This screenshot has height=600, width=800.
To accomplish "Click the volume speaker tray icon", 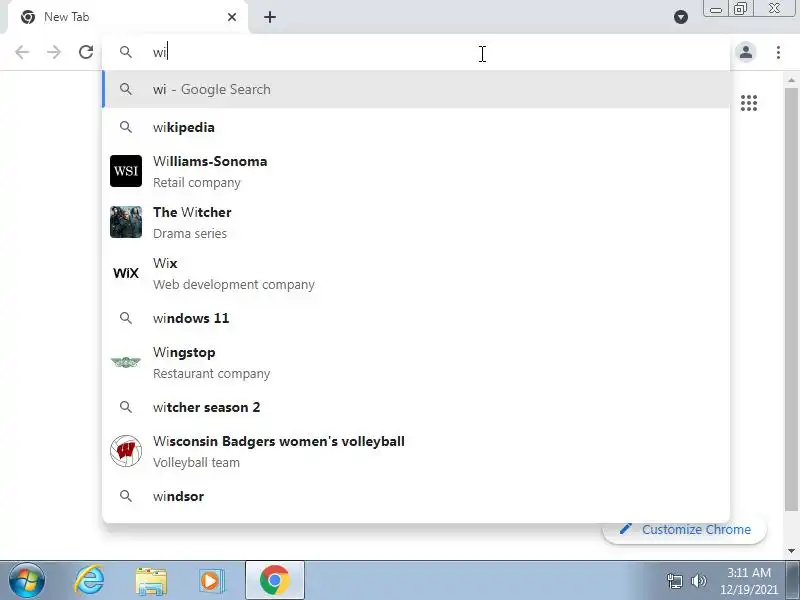I will click(698, 581).
